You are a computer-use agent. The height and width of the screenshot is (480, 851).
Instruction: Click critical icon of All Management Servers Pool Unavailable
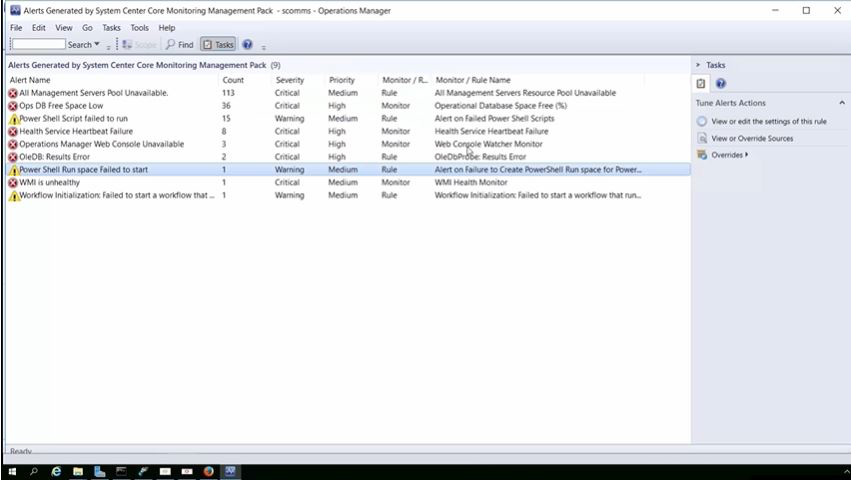(13, 93)
